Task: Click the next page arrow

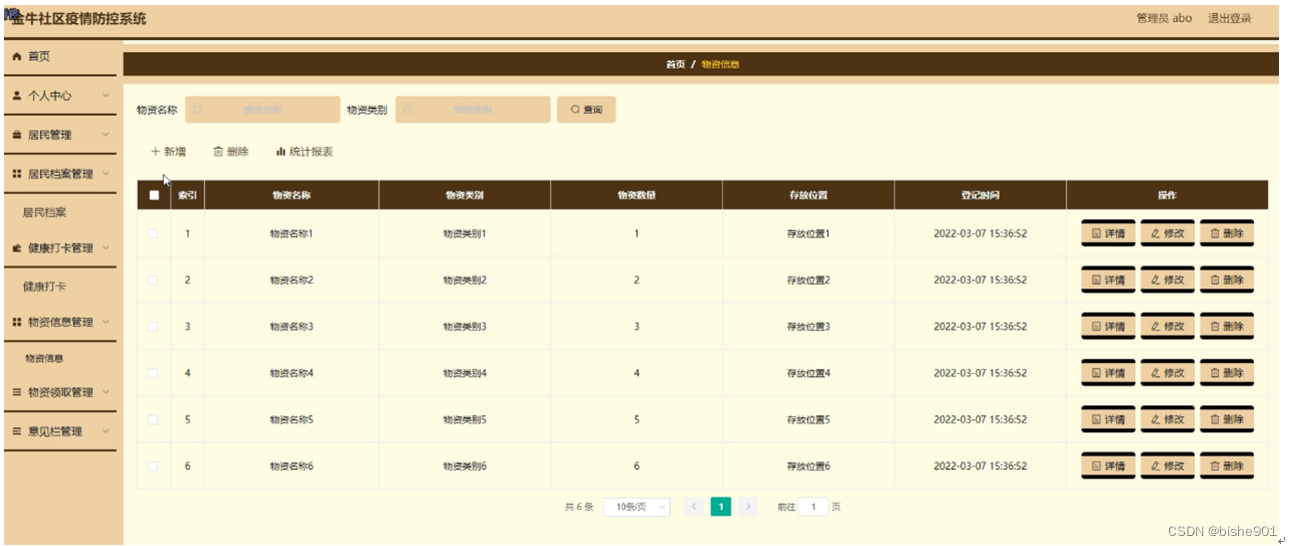Action: coord(748,507)
